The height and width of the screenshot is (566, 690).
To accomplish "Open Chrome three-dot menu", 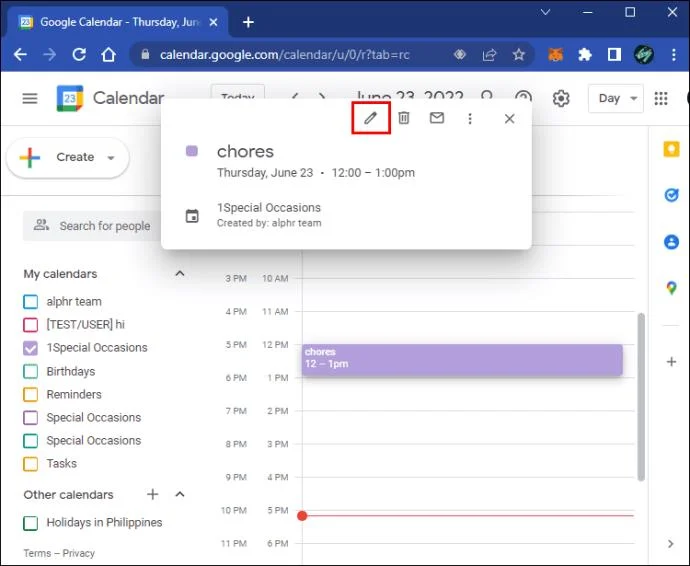I will [x=674, y=55].
